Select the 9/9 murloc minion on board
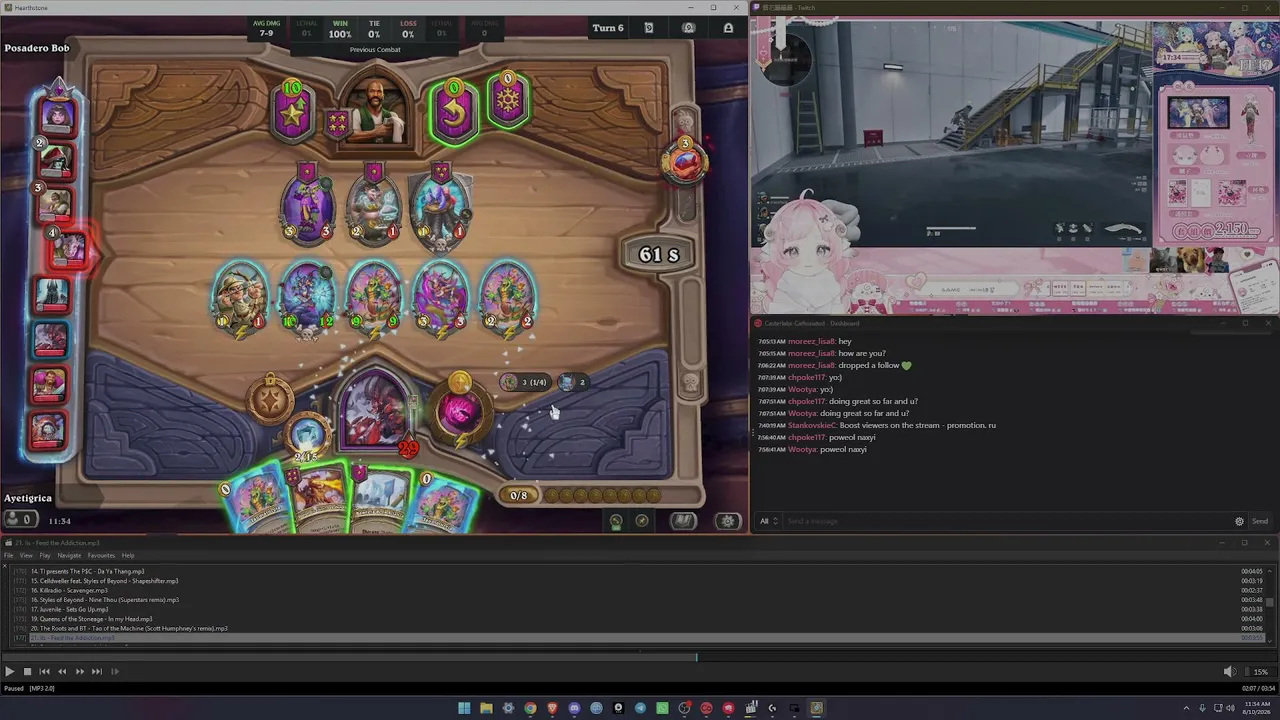The height and width of the screenshot is (720, 1280). point(374,298)
